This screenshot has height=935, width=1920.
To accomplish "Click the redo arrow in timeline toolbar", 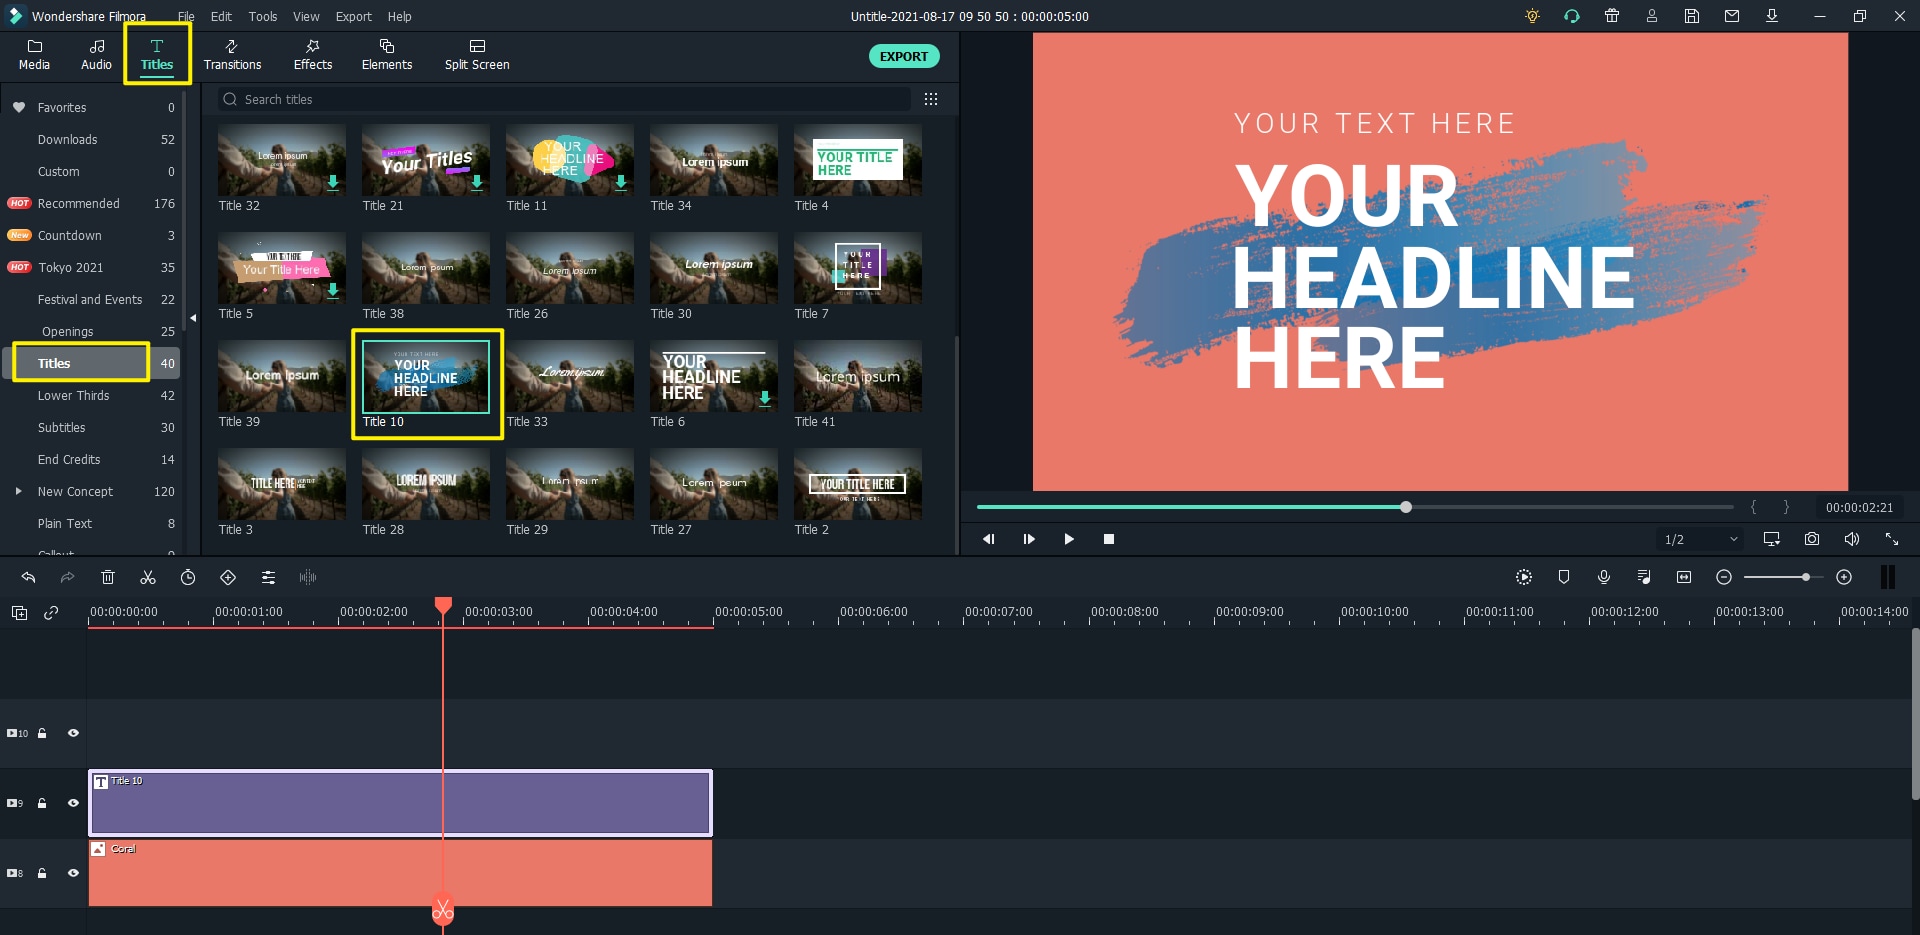I will tap(67, 577).
